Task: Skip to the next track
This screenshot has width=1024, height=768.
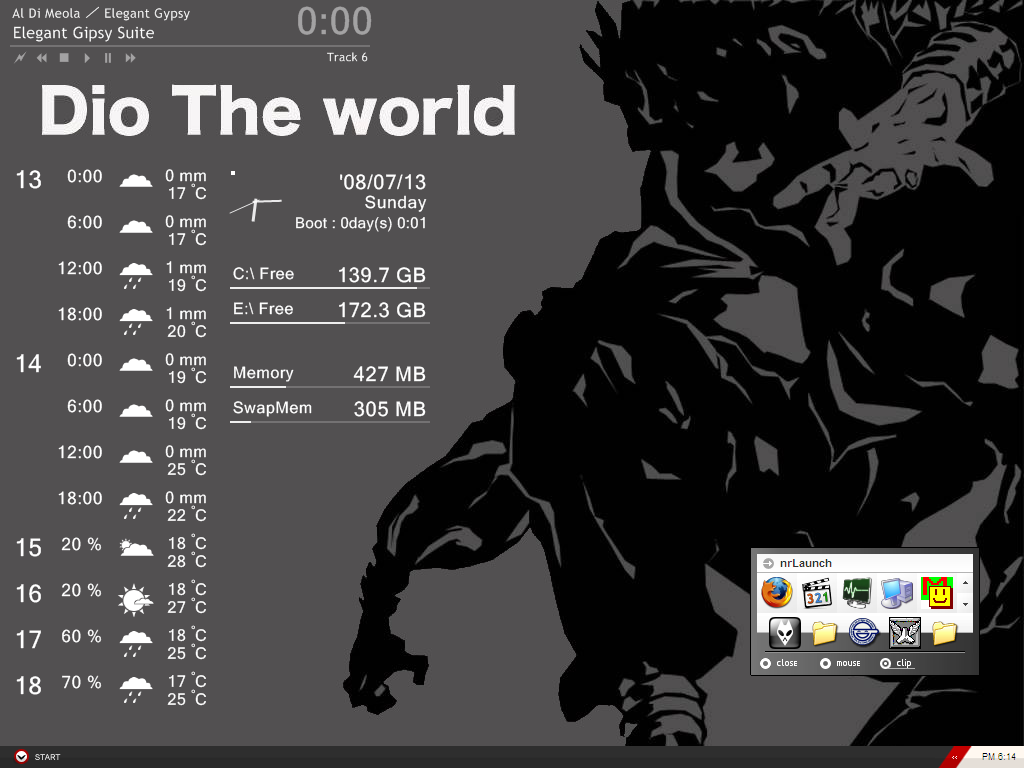Action: [130, 58]
